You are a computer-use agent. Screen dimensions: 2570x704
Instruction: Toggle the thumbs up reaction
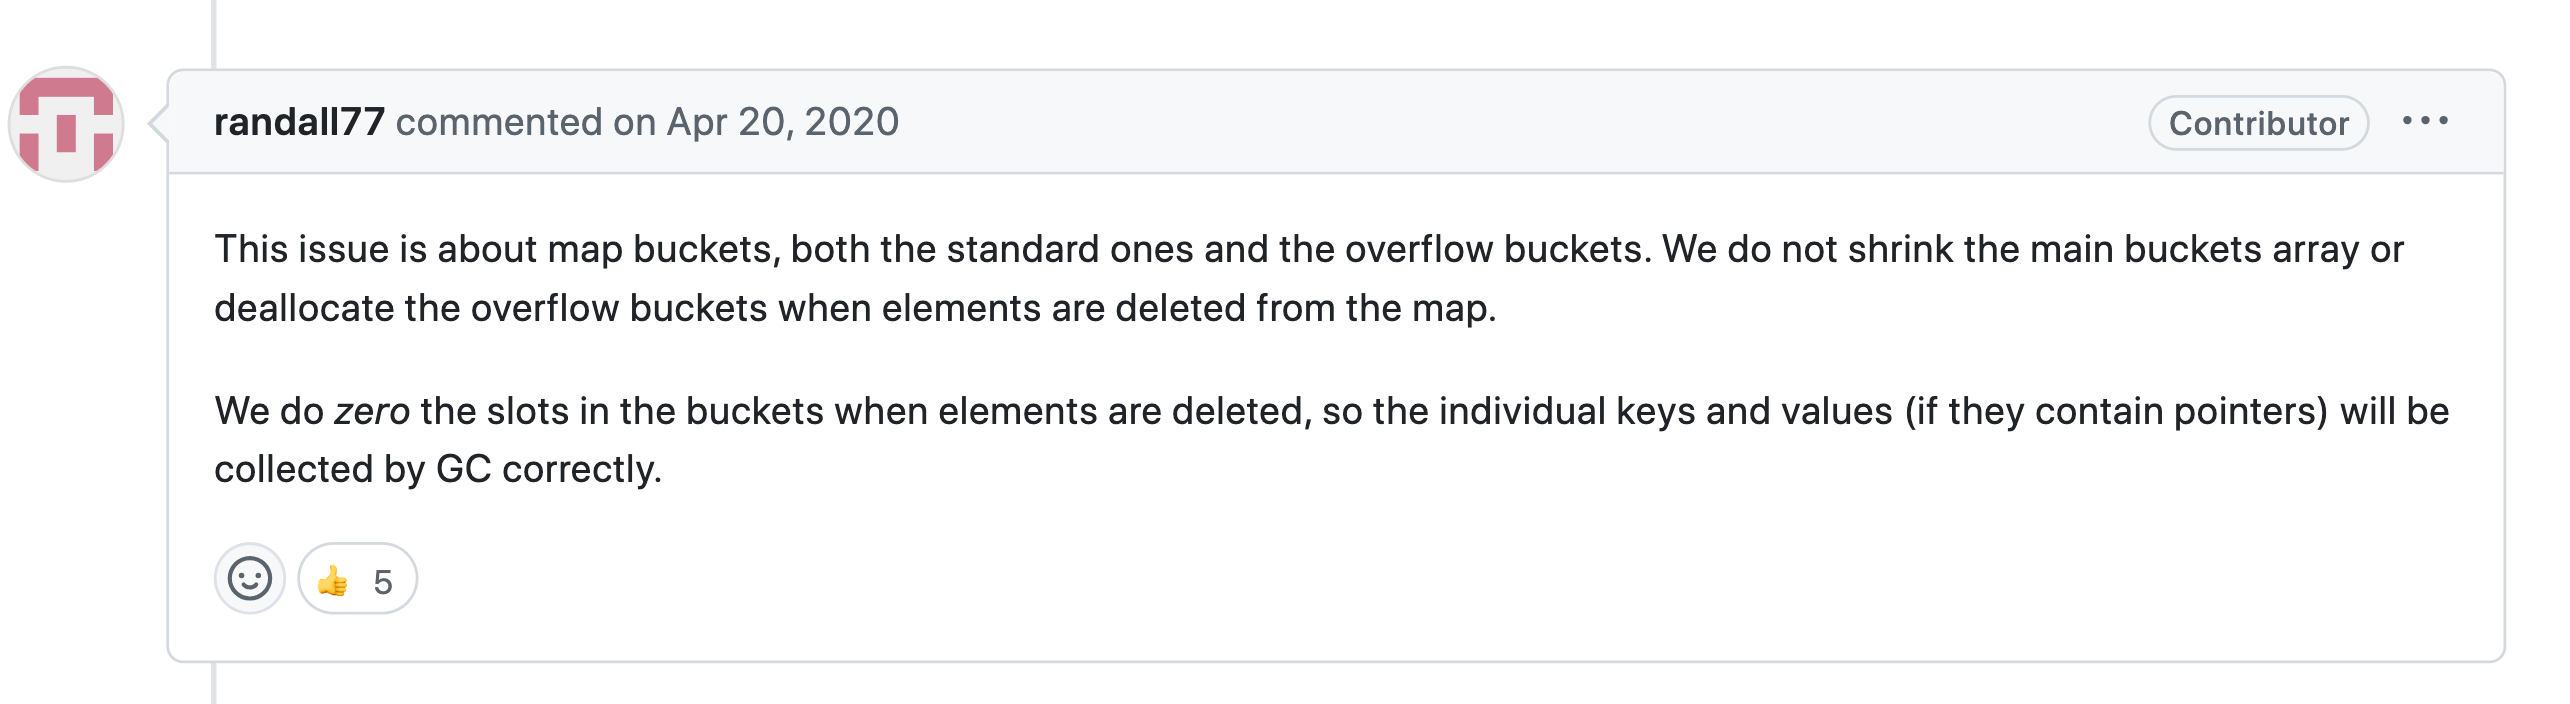click(357, 579)
